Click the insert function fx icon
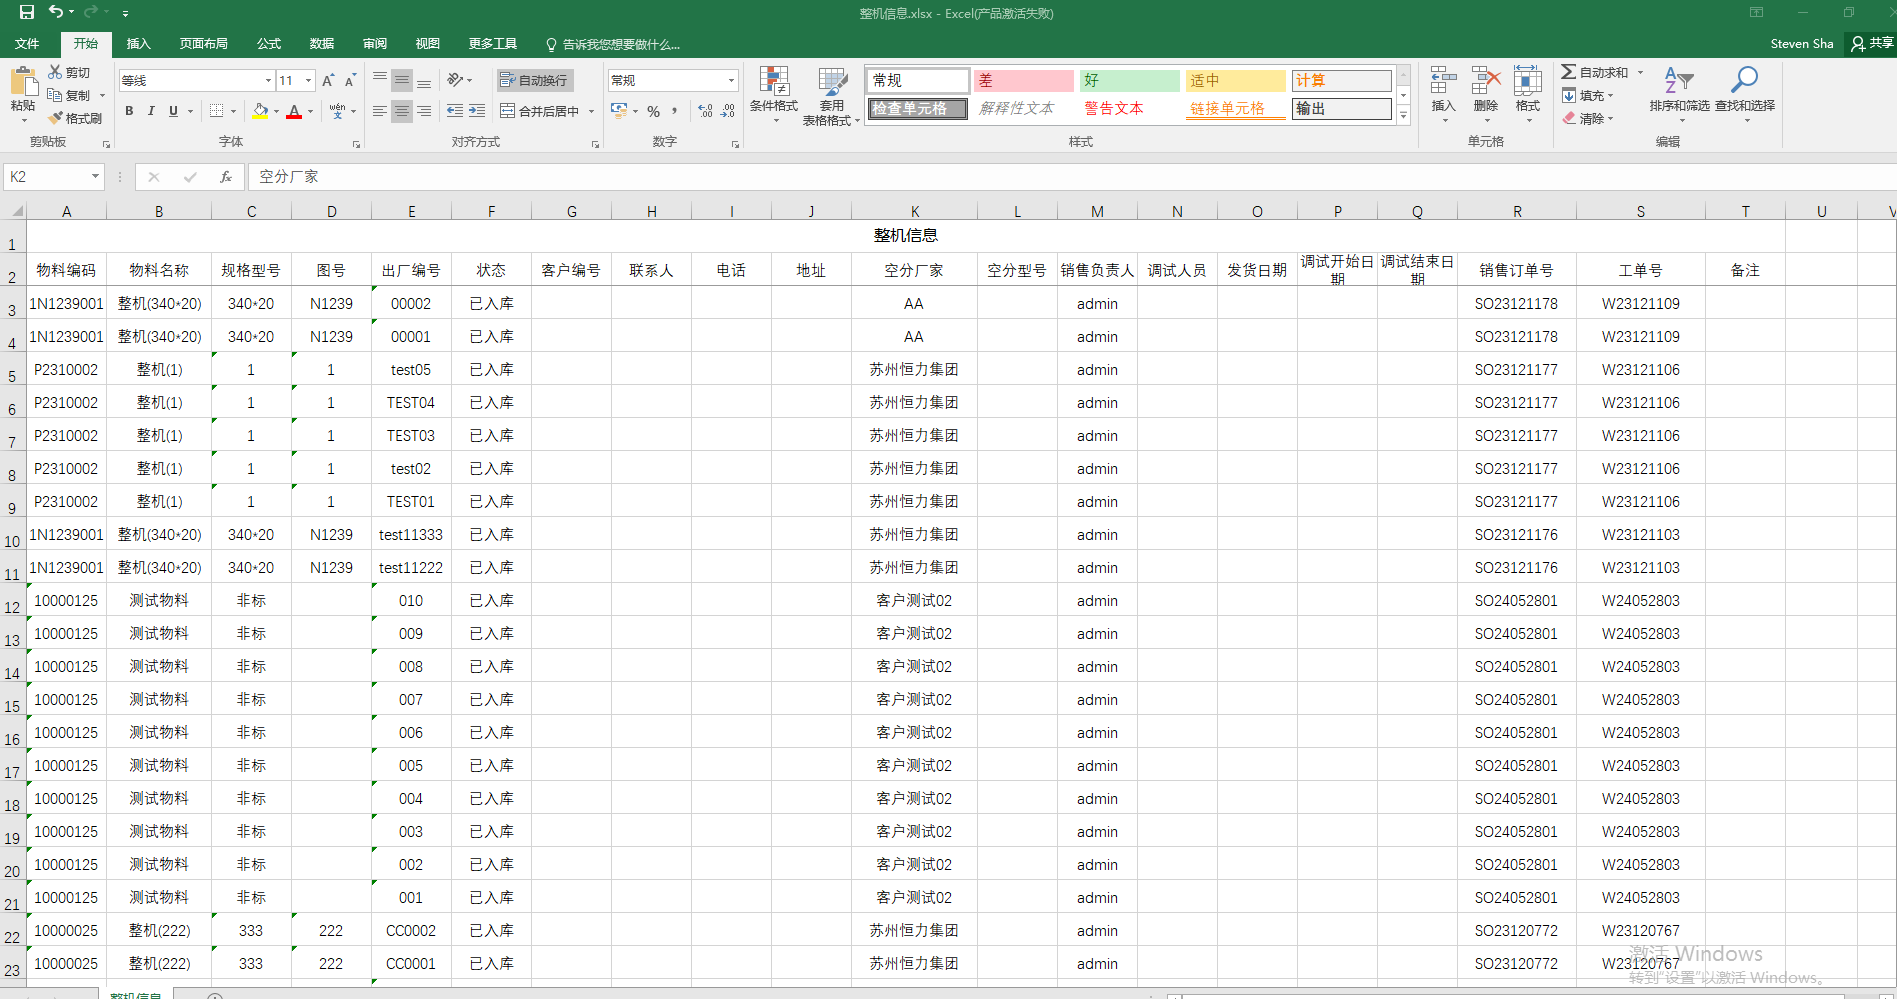The width and height of the screenshot is (1897, 999). coord(226,177)
